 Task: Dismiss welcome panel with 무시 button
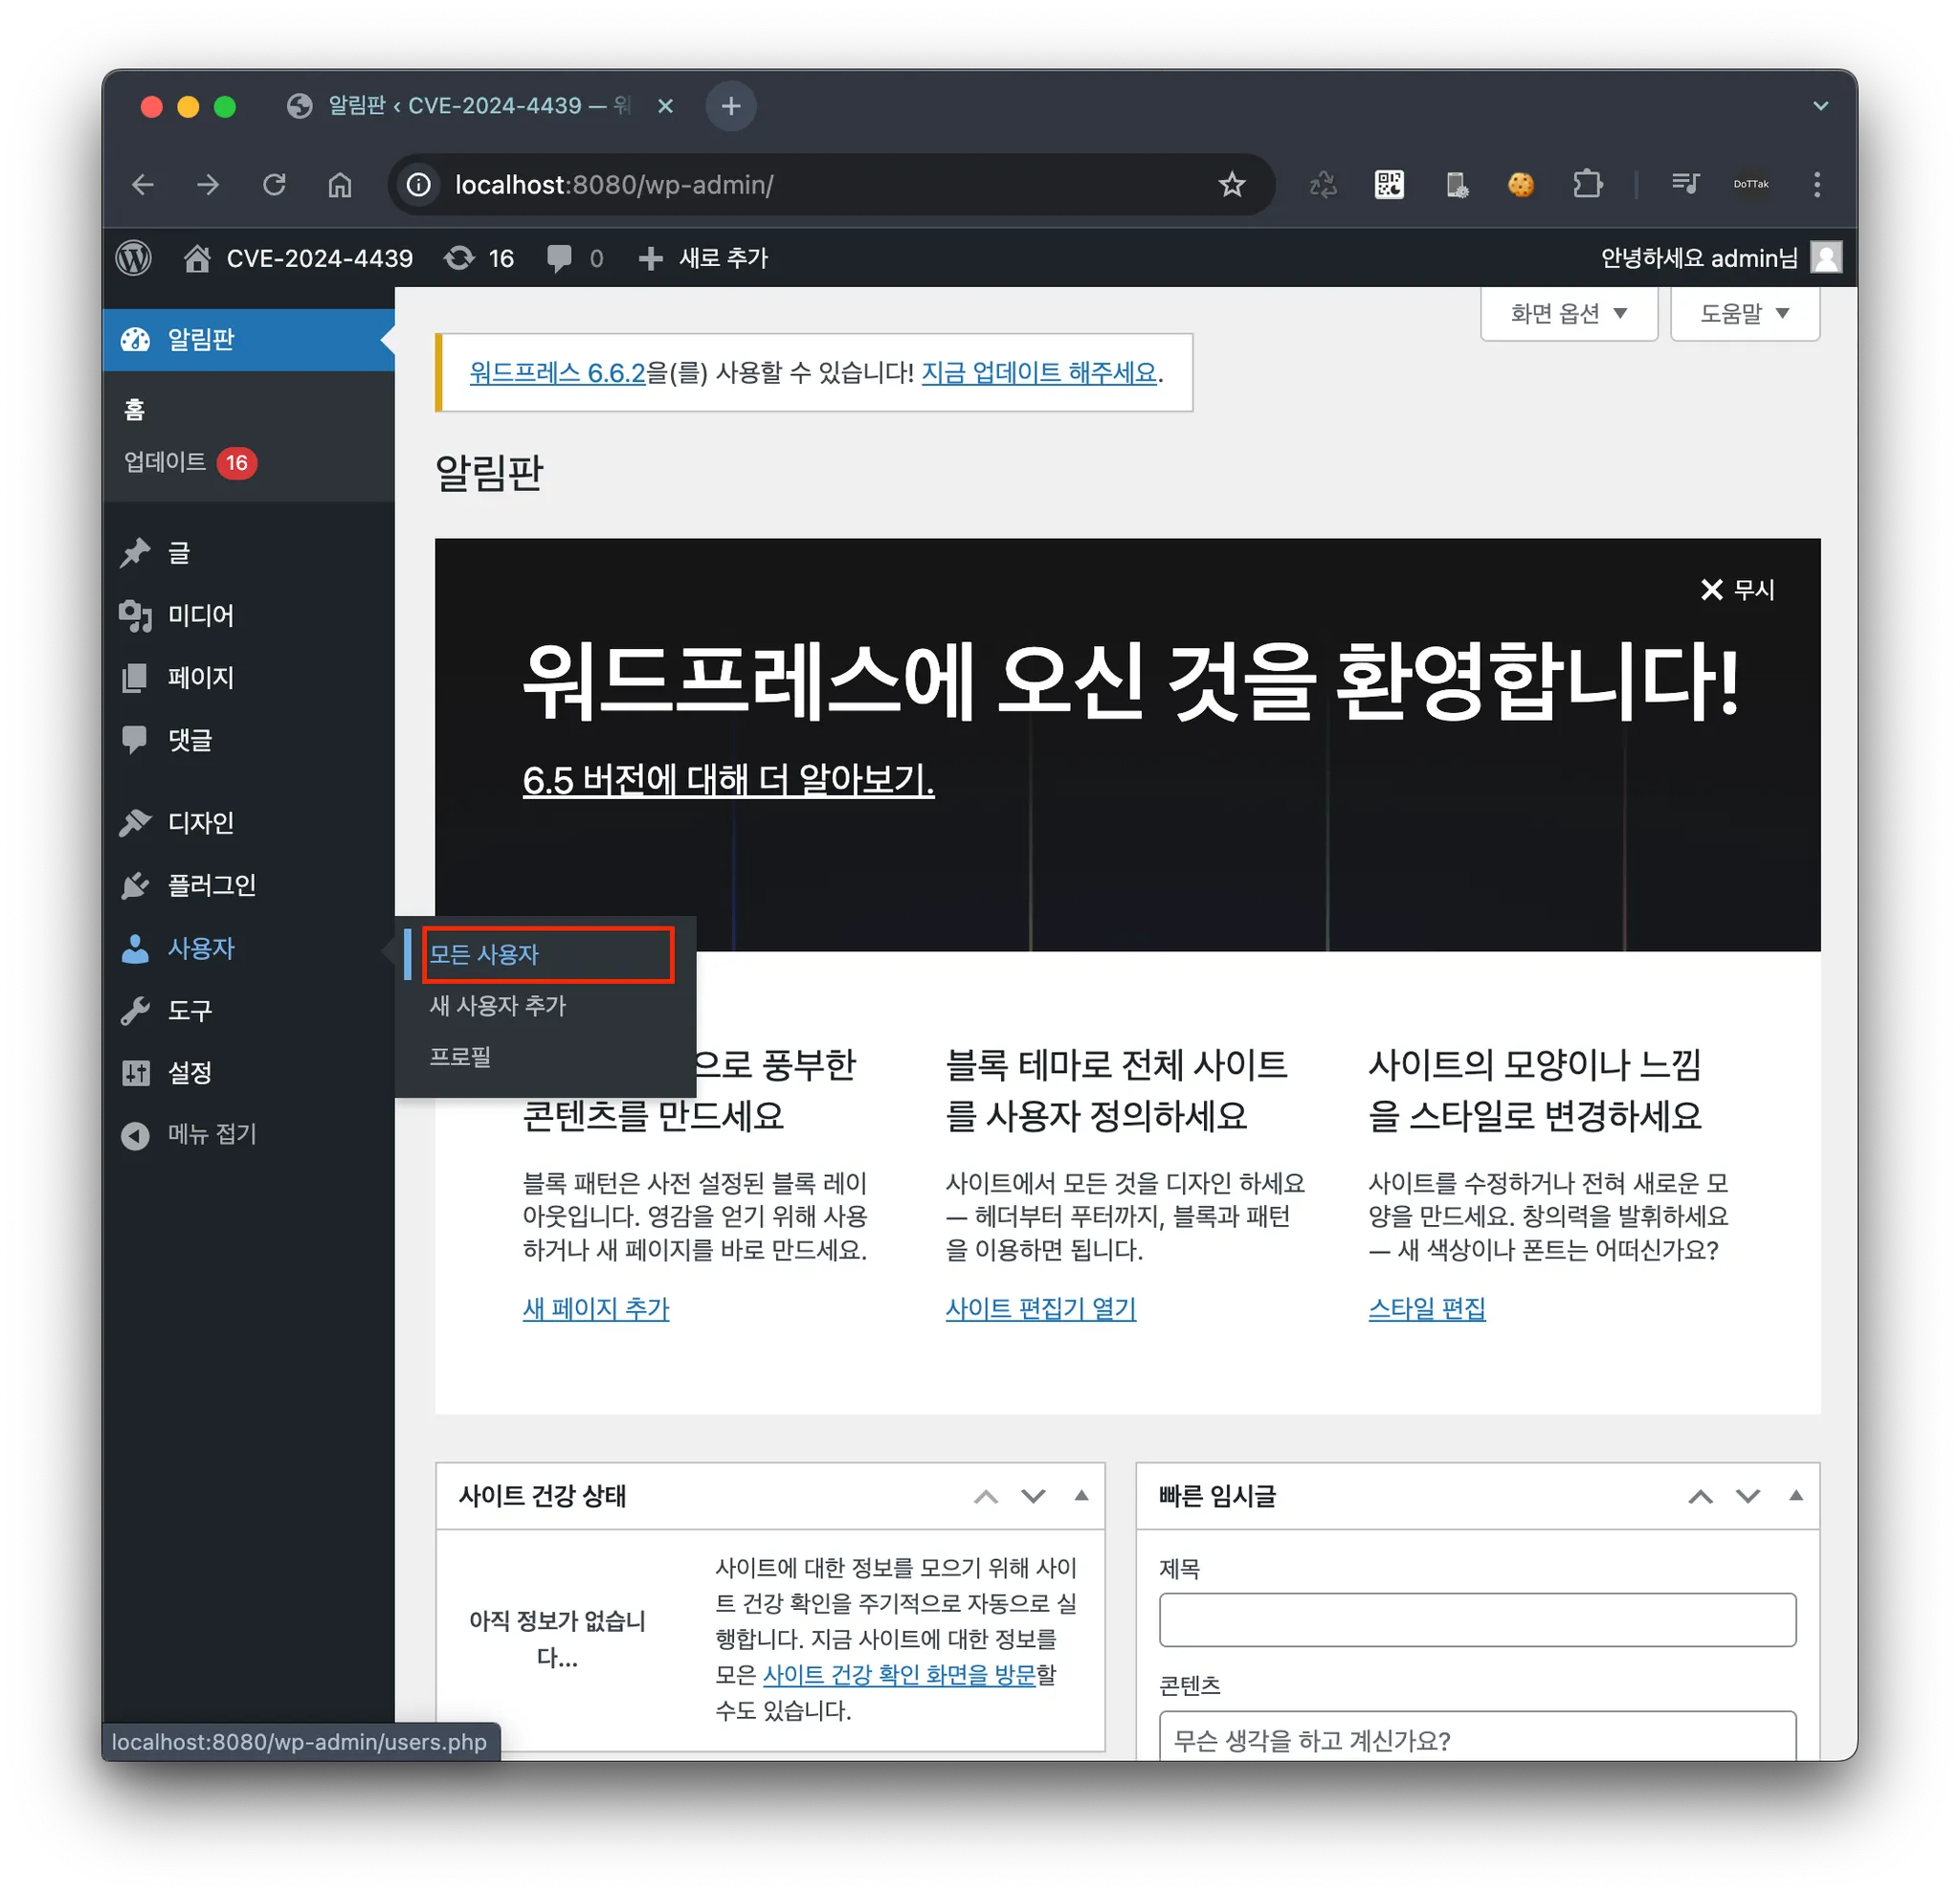pyautogui.click(x=1738, y=590)
